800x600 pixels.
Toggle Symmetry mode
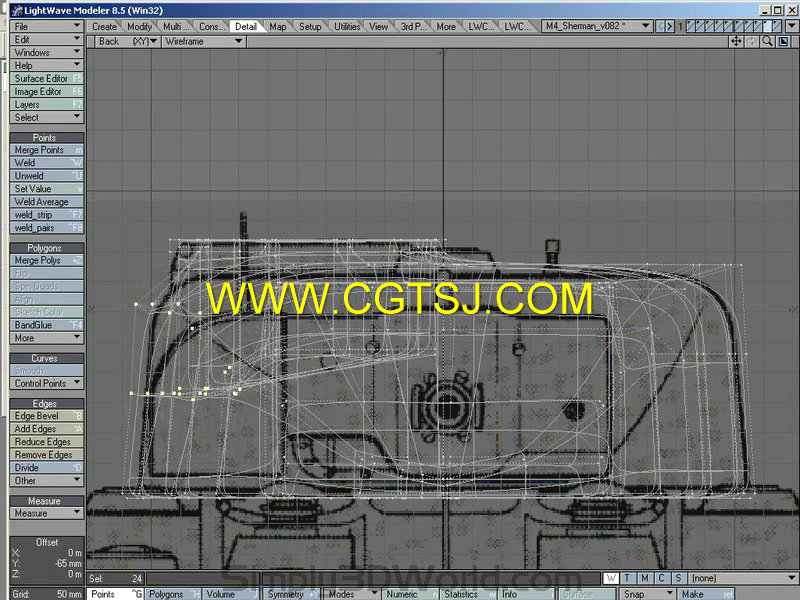pyautogui.click(x=291, y=594)
